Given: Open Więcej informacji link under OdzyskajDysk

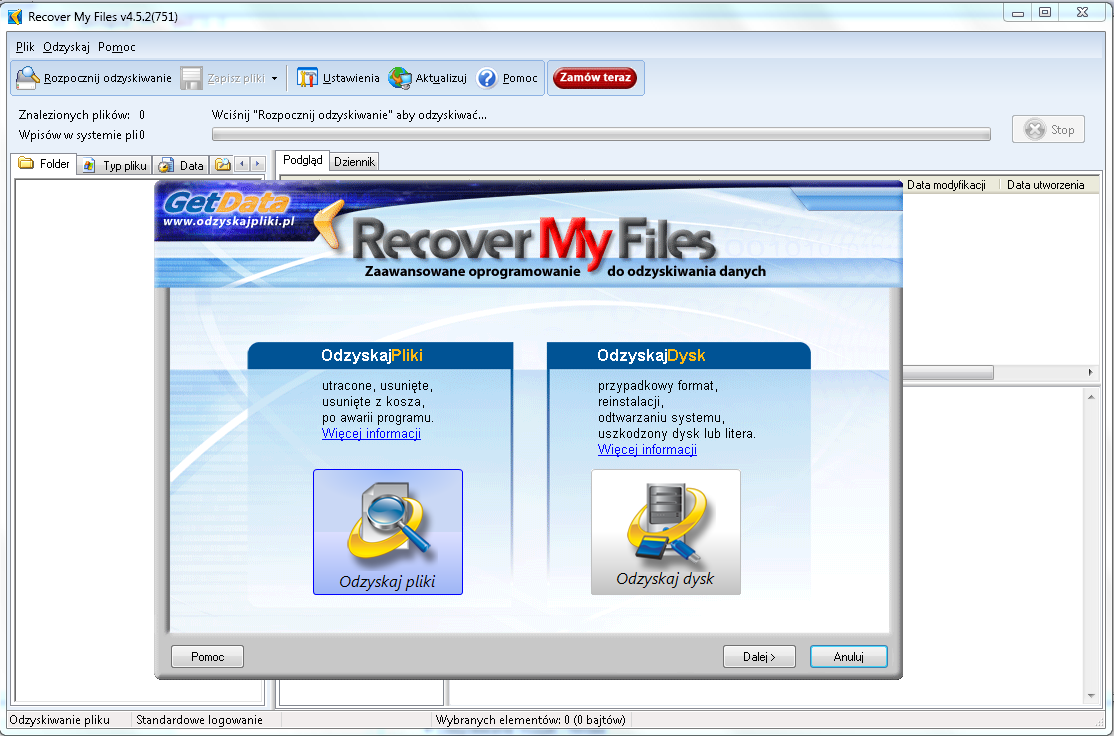Looking at the screenshot, I should coord(647,450).
